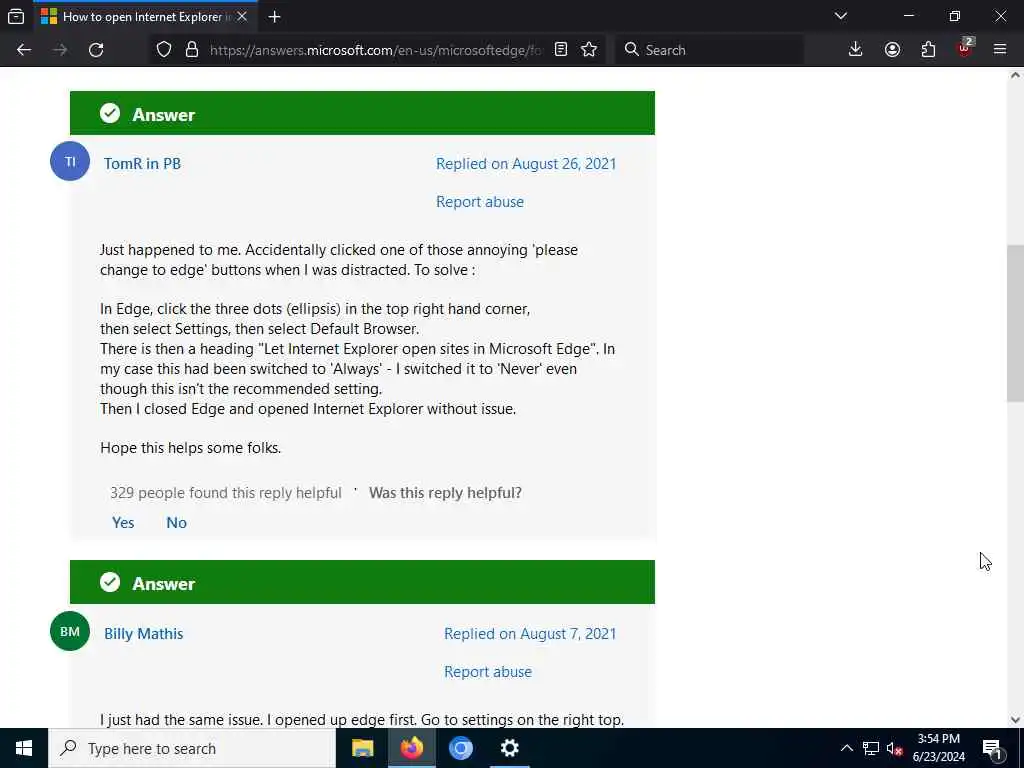1024x768 pixels.
Task: Report abuse on TomR's reply
Action: 480,202
